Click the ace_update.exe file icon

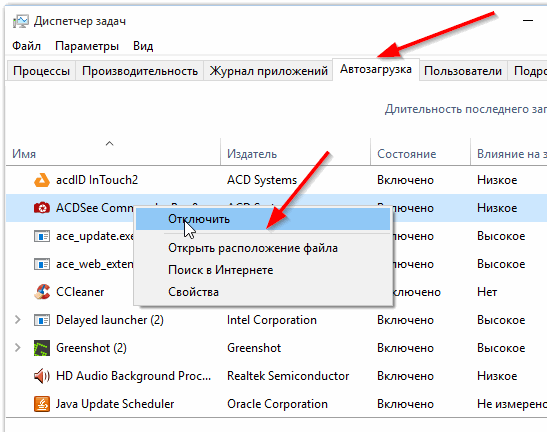(42, 236)
